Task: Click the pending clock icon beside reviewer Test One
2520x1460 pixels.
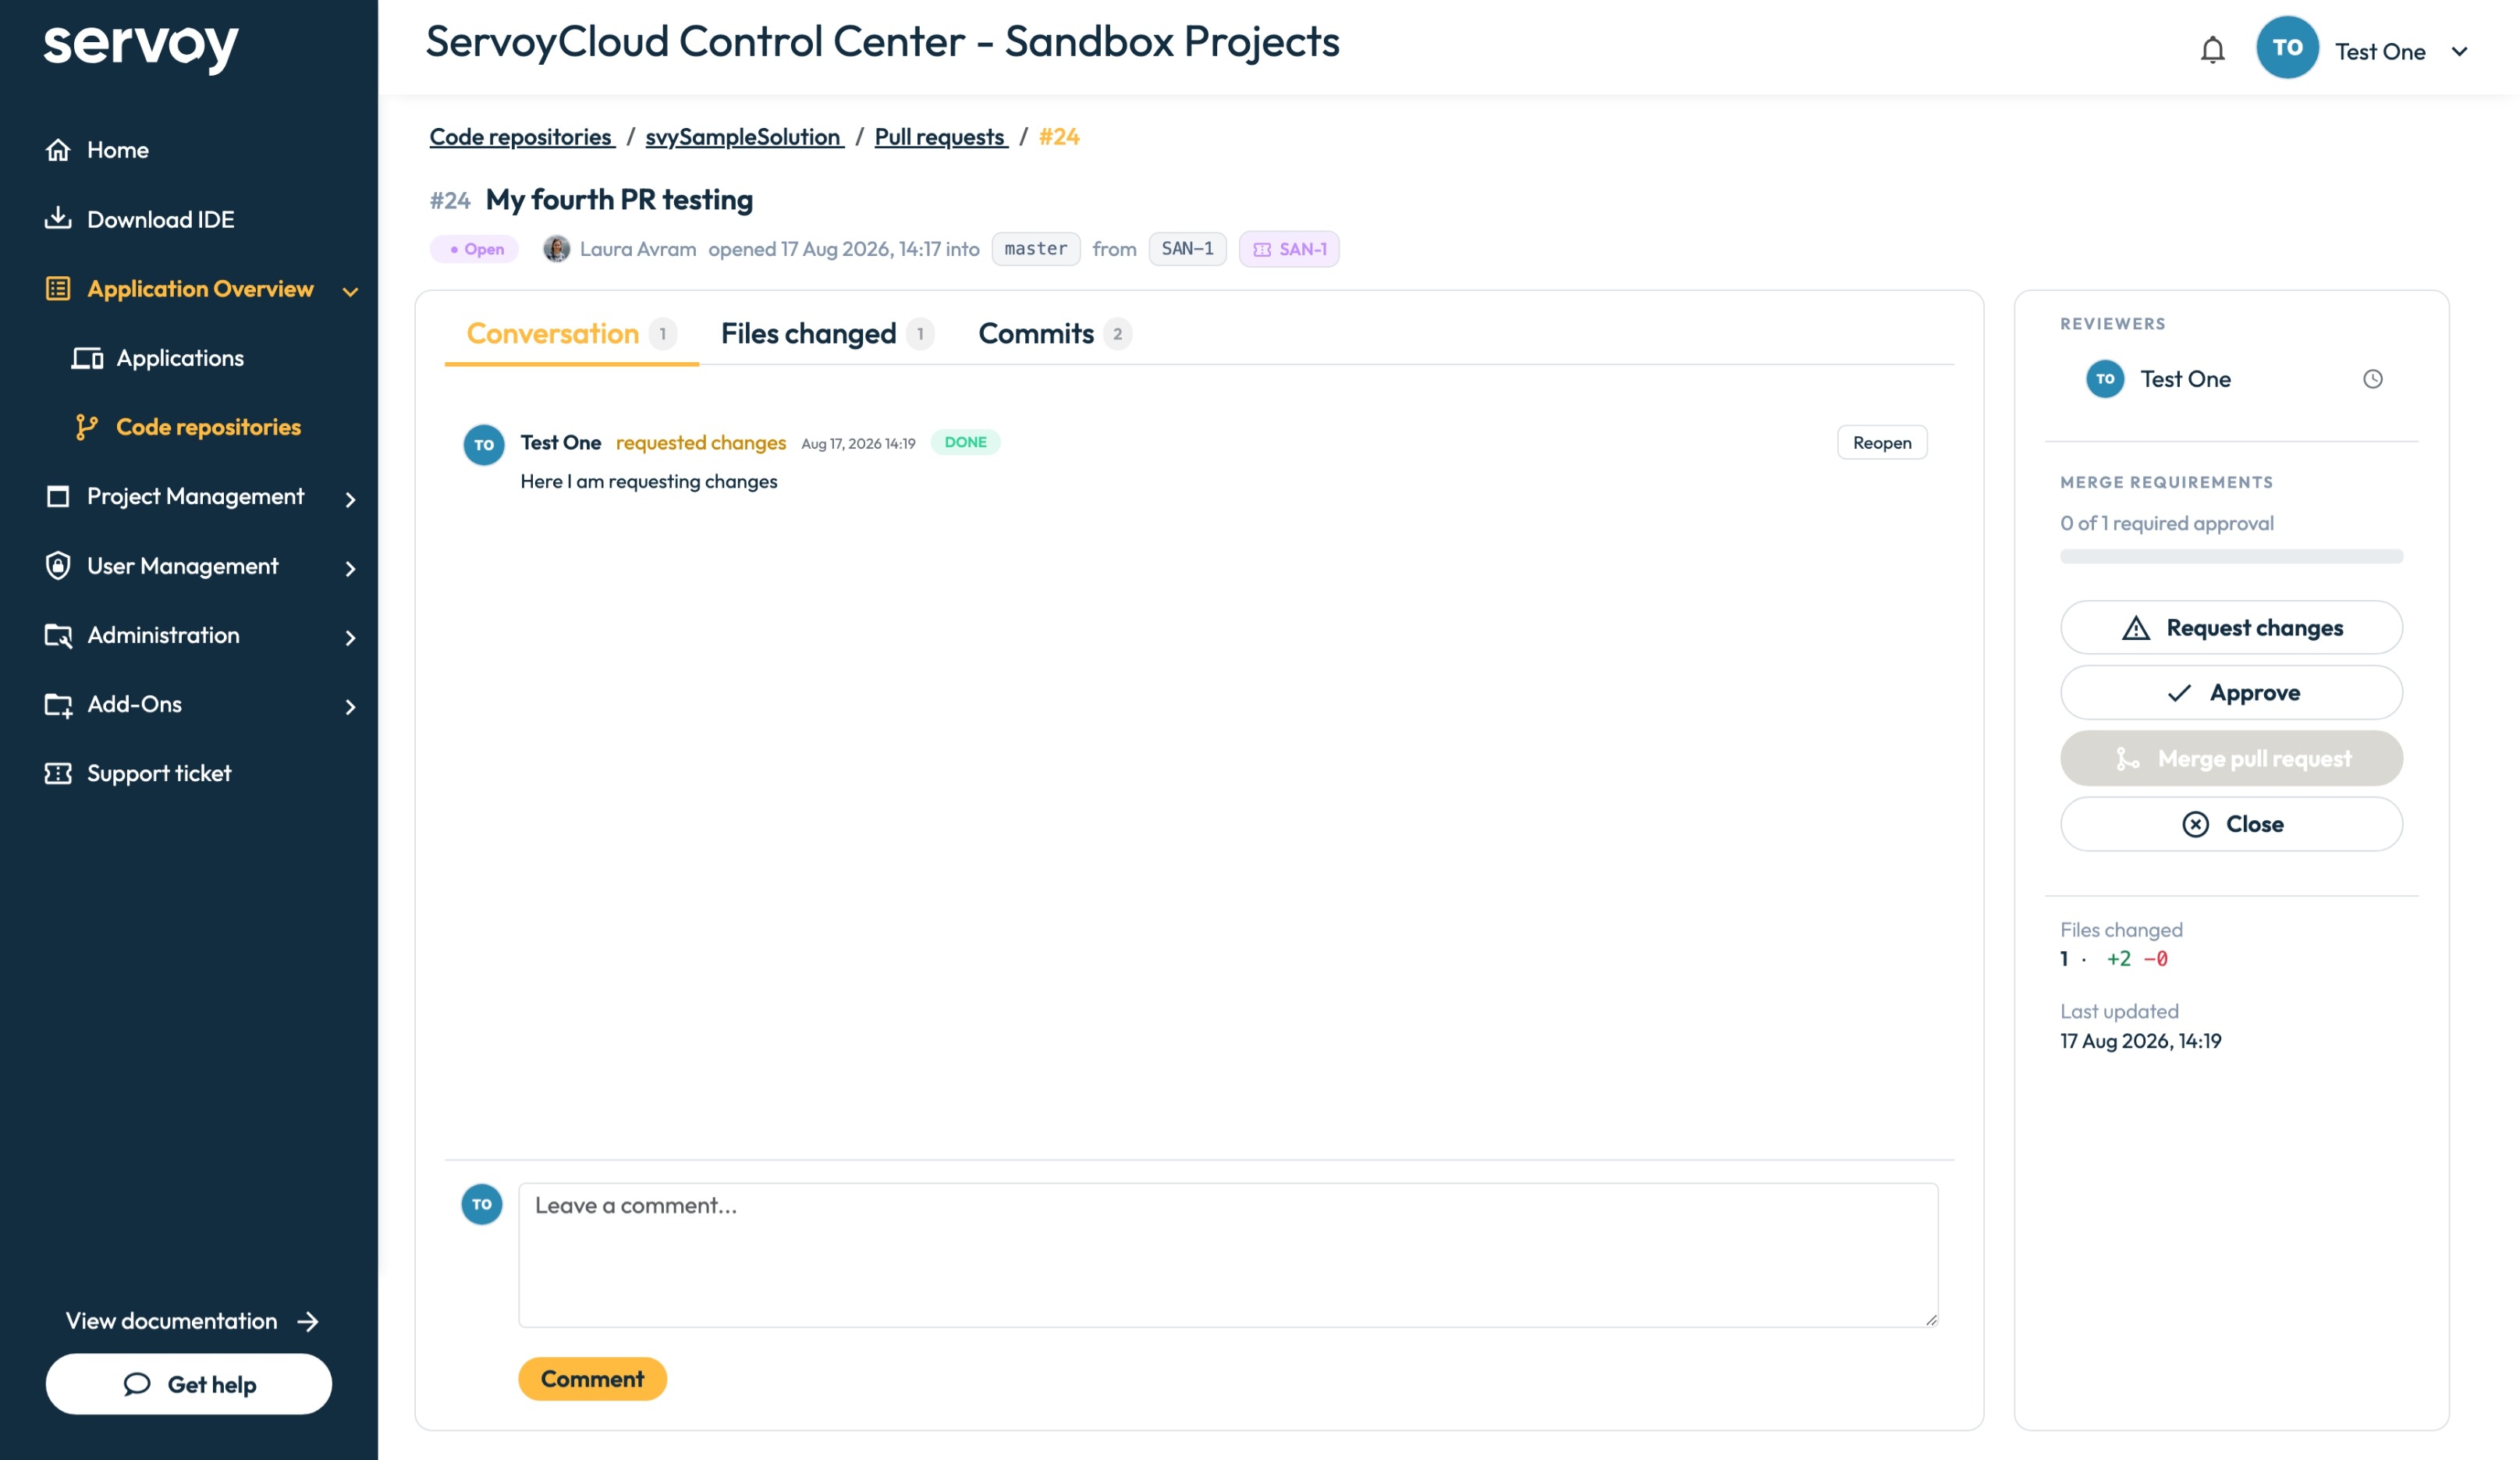Action: (2372, 379)
